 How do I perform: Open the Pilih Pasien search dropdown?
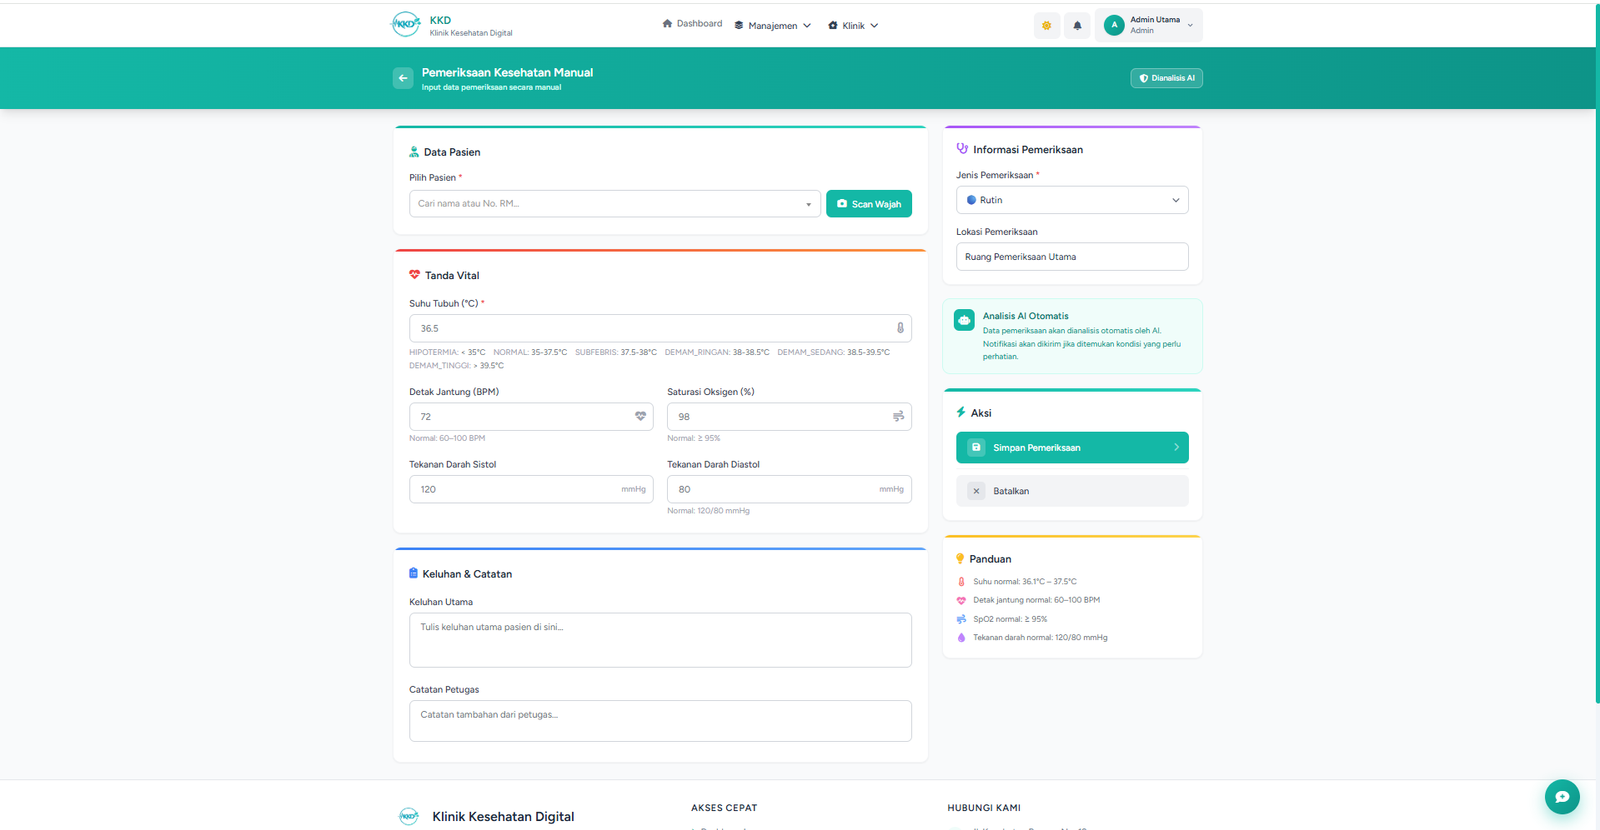tap(615, 204)
